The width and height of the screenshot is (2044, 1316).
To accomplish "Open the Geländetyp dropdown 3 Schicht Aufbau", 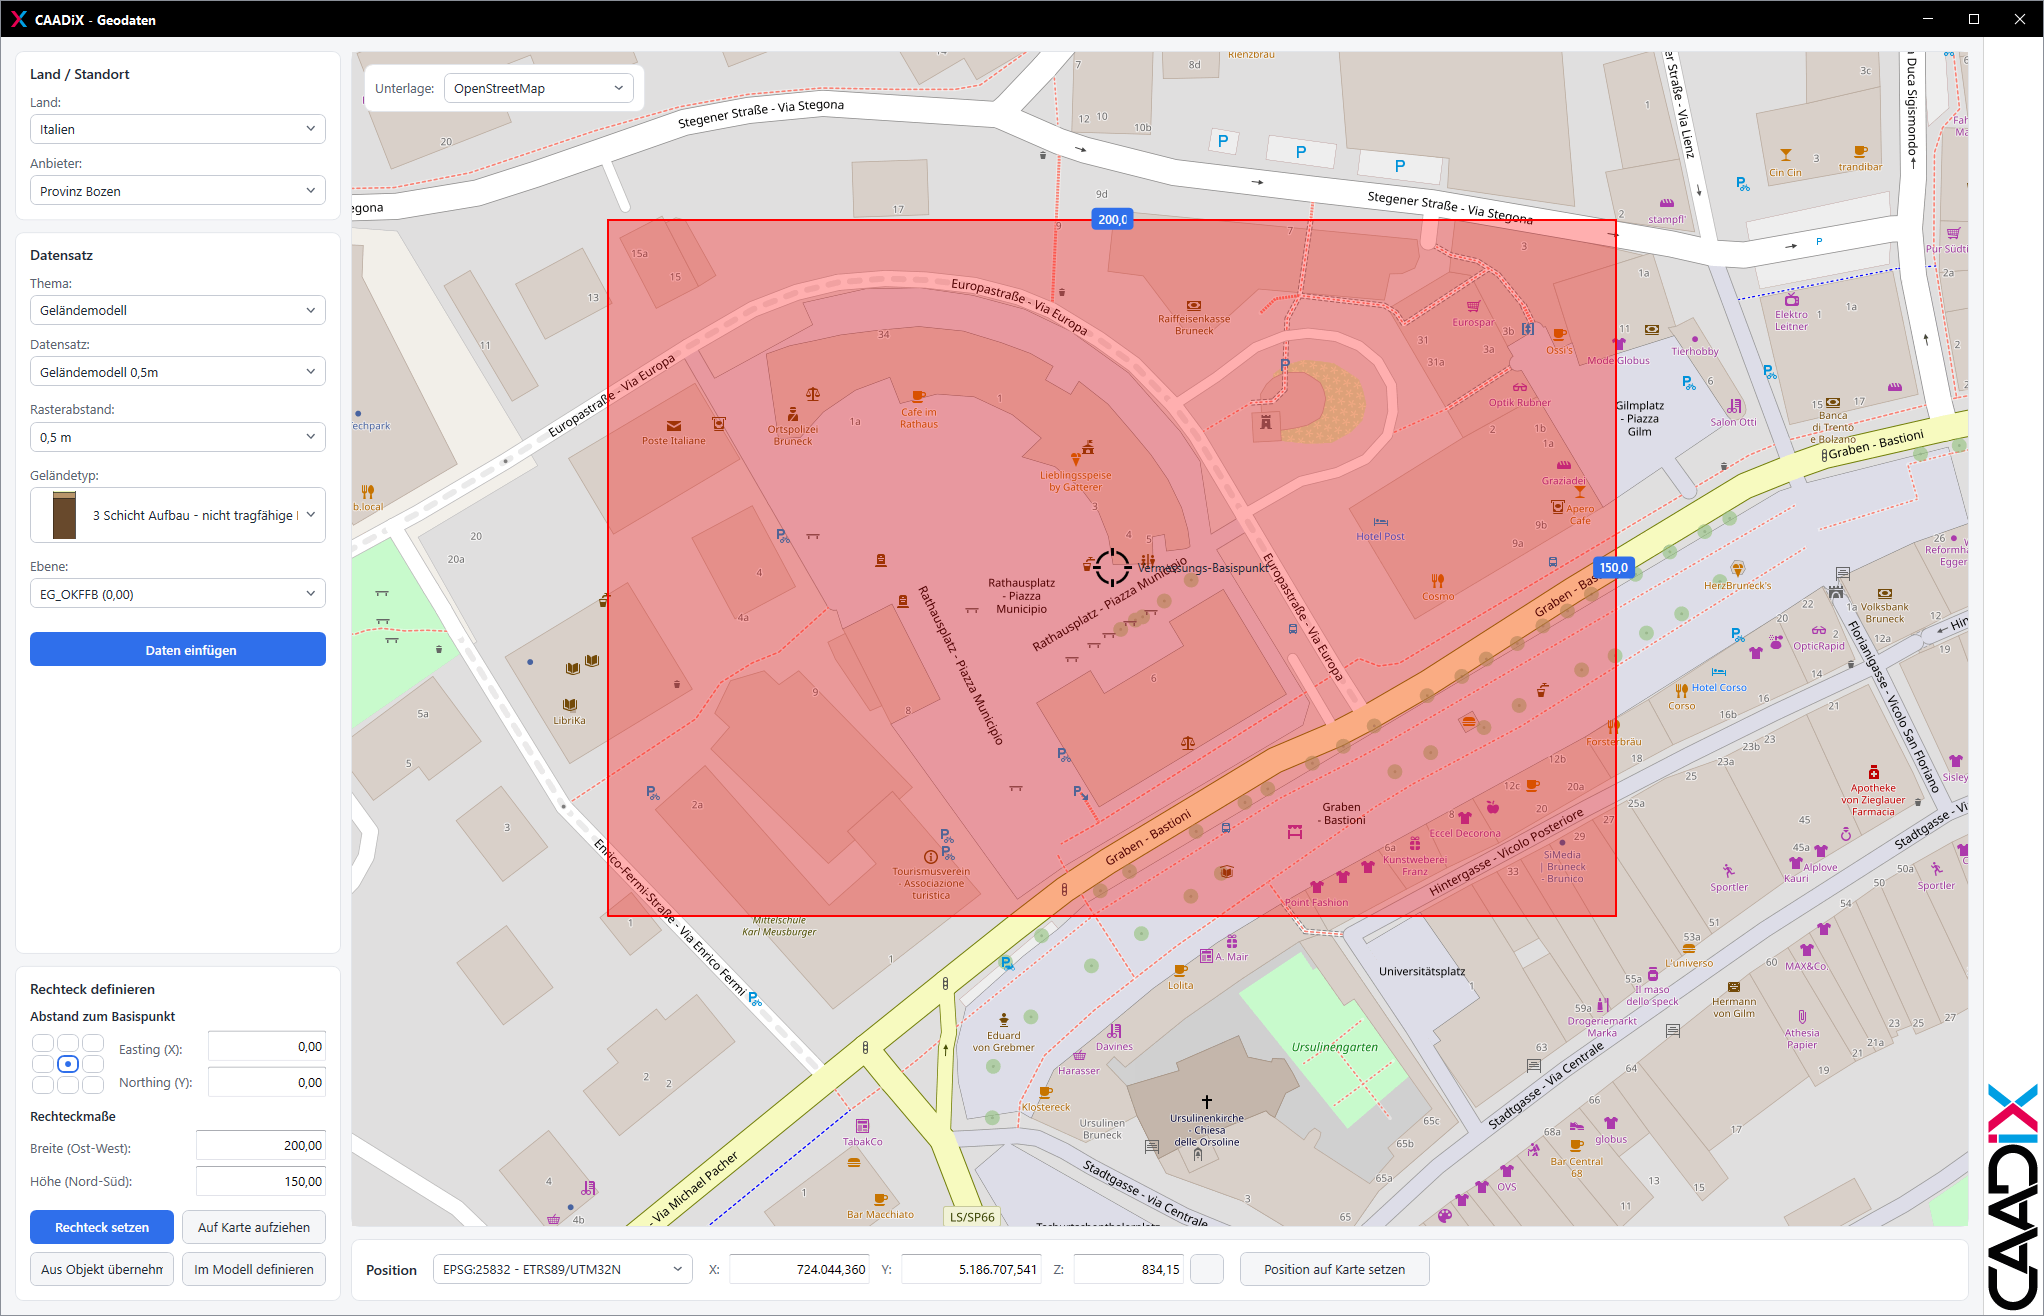I will tap(178, 515).
